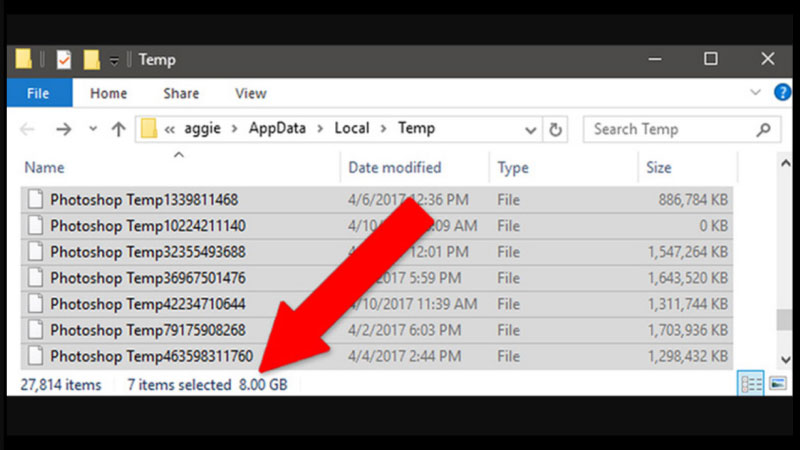This screenshot has width=800, height=450.
Task: Go back using the Back arrow
Action: point(28,129)
